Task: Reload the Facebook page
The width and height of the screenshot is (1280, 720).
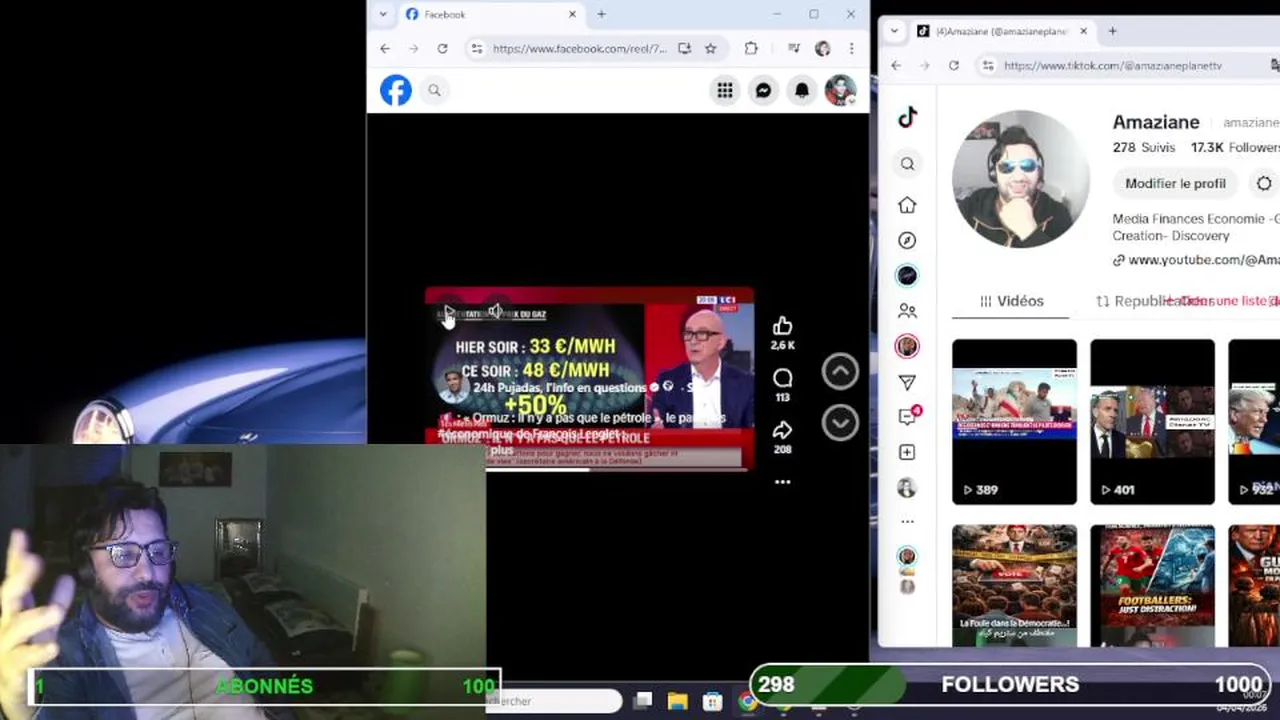Action: pyautogui.click(x=442, y=48)
